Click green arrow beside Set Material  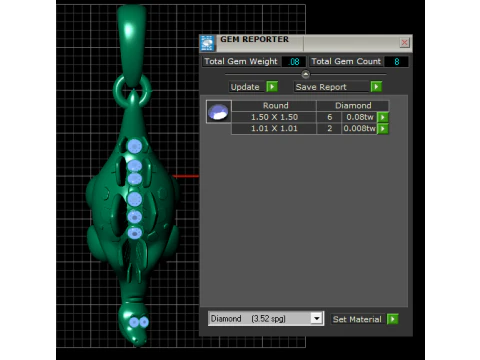click(393, 319)
